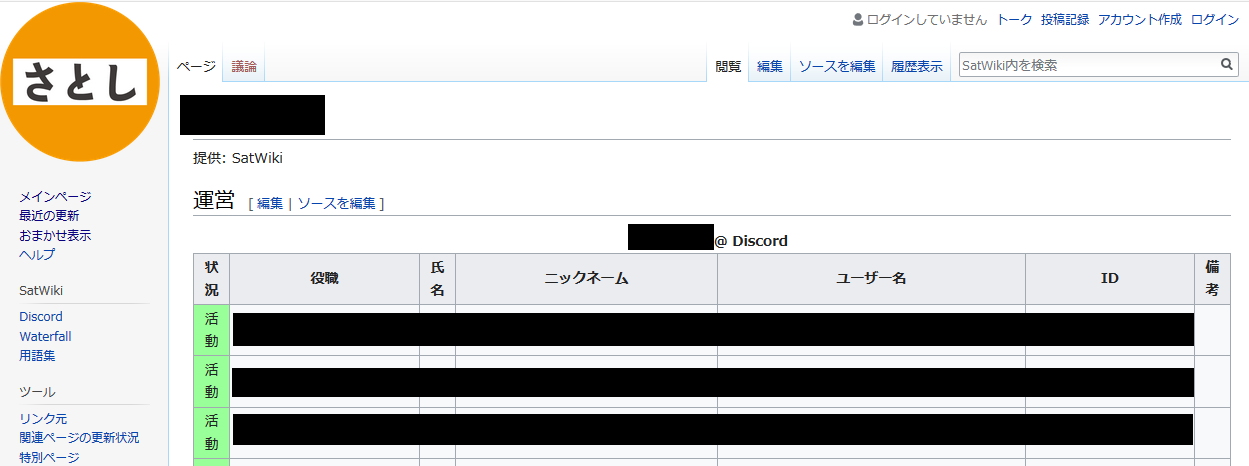This screenshot has width=1249, height=466.
Task: Click the orange さとし wiki logo
Action: (x=80, y=82)
